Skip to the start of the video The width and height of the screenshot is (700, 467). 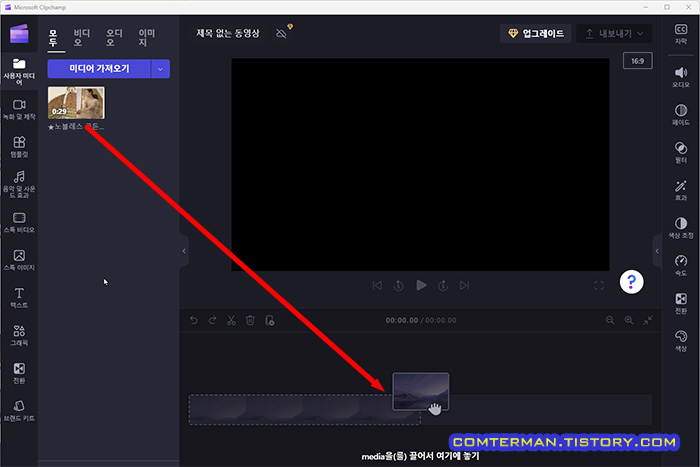coord(377,285)
